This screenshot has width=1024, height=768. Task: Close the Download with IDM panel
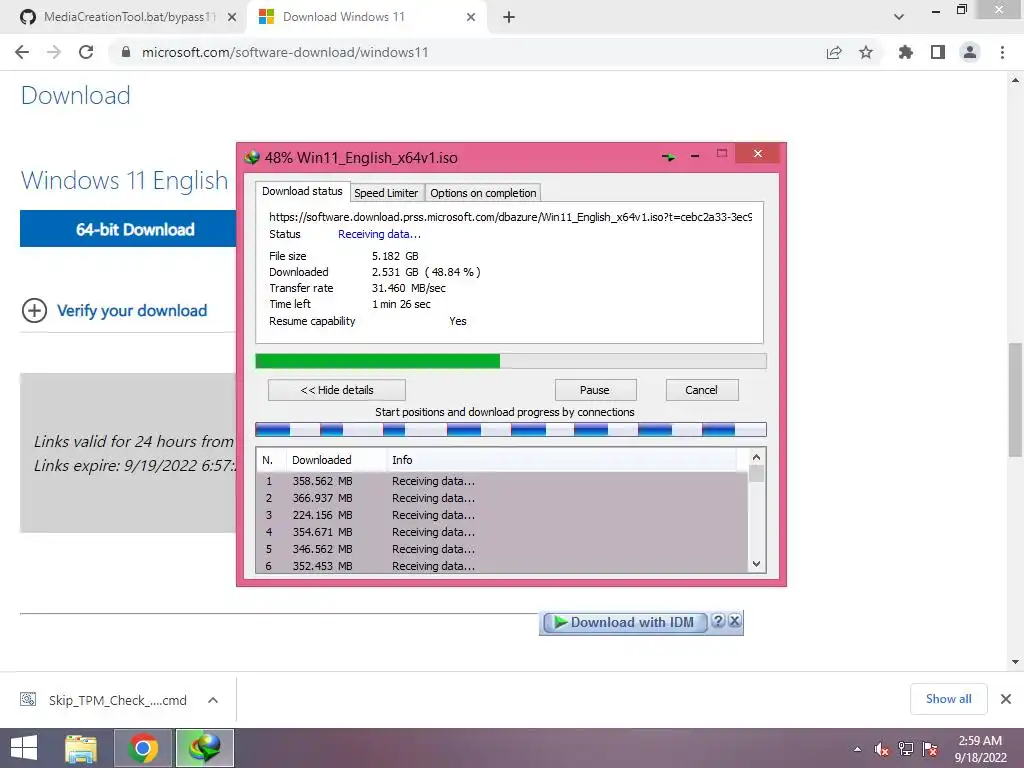735,620
